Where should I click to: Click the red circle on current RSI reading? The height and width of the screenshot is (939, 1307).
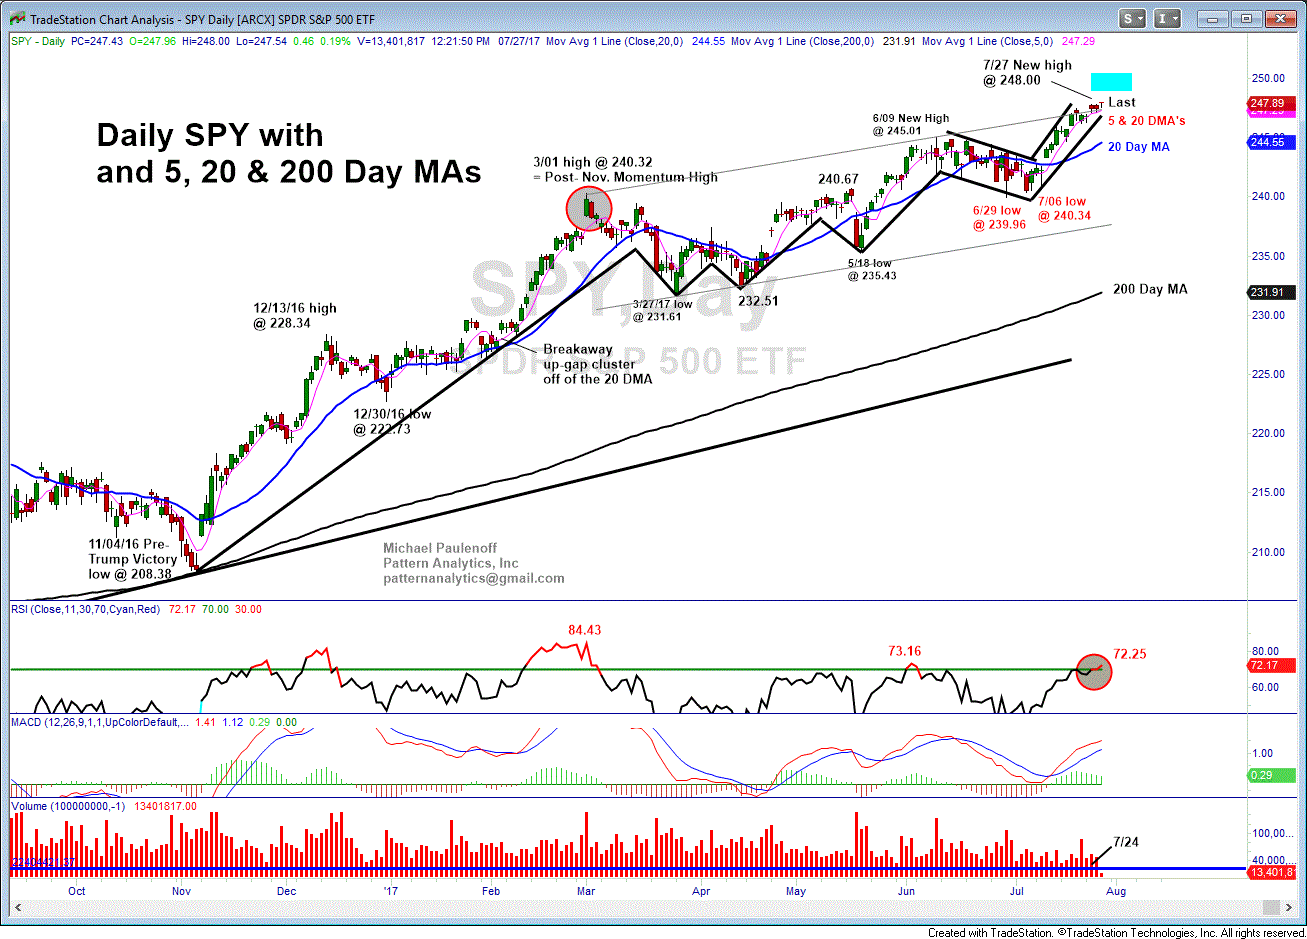tap(1093, 671)
